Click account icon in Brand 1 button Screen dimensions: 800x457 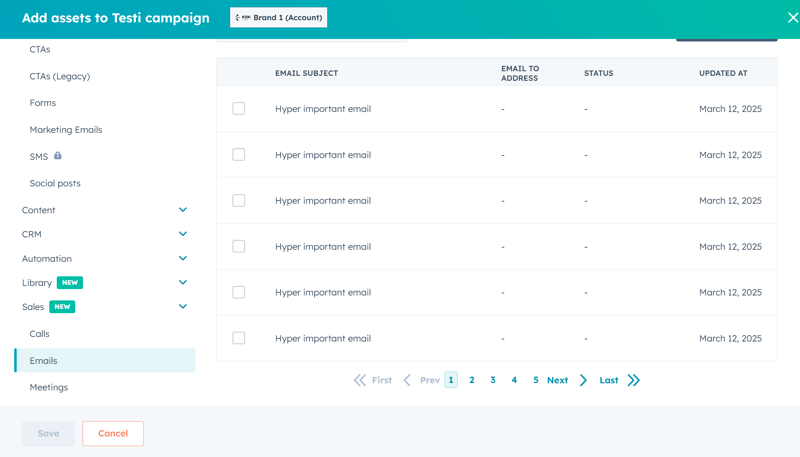(x=243, y=17)
